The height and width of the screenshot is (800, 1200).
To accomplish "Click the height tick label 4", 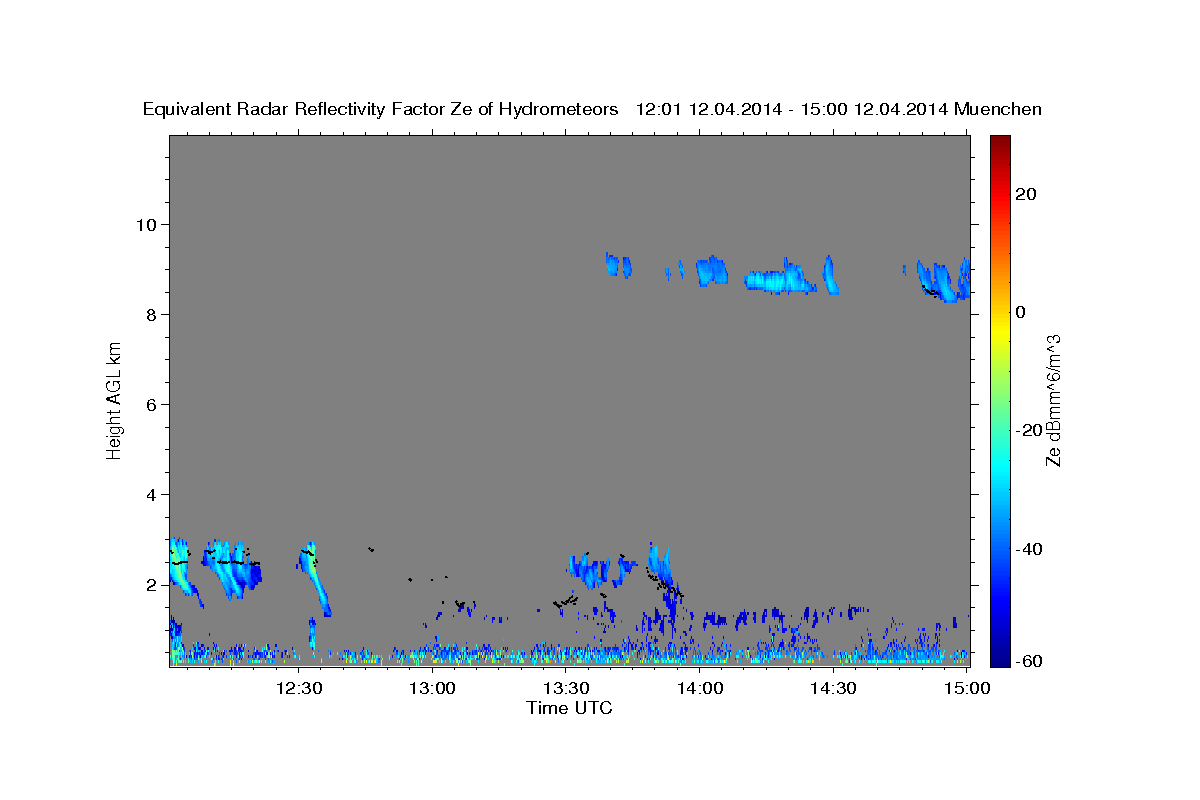I will [152, 494].
